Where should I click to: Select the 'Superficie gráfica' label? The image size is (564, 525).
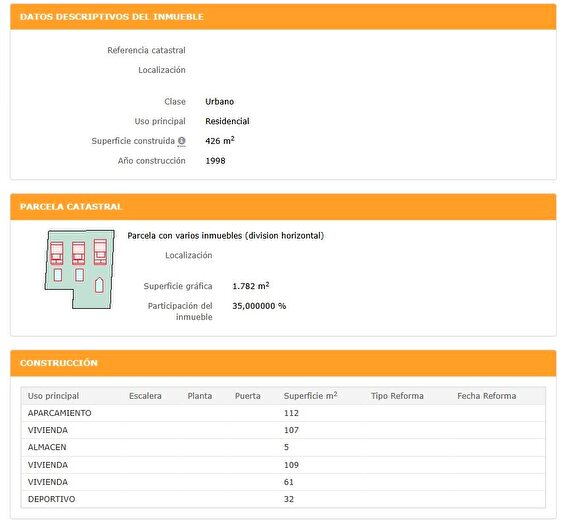tap(178, 286)
